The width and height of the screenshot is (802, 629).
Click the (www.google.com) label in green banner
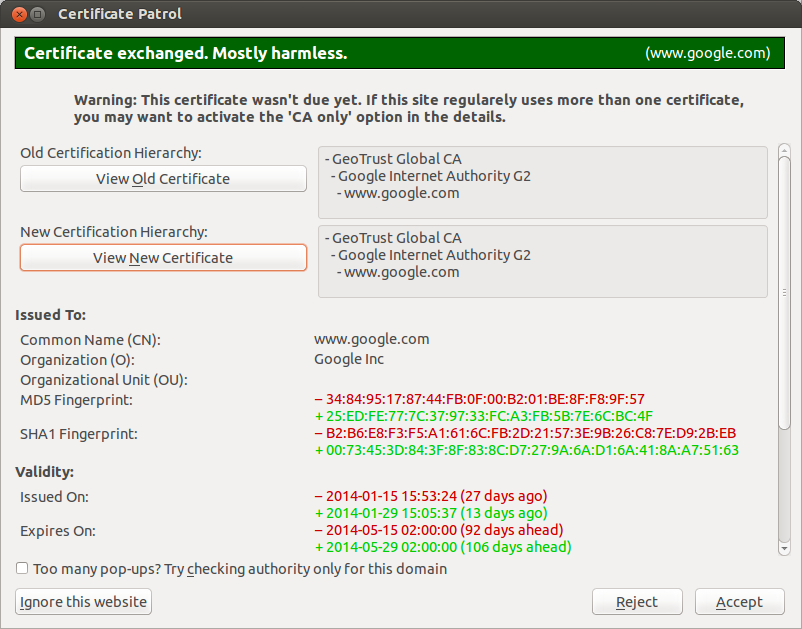pos(708,53)
